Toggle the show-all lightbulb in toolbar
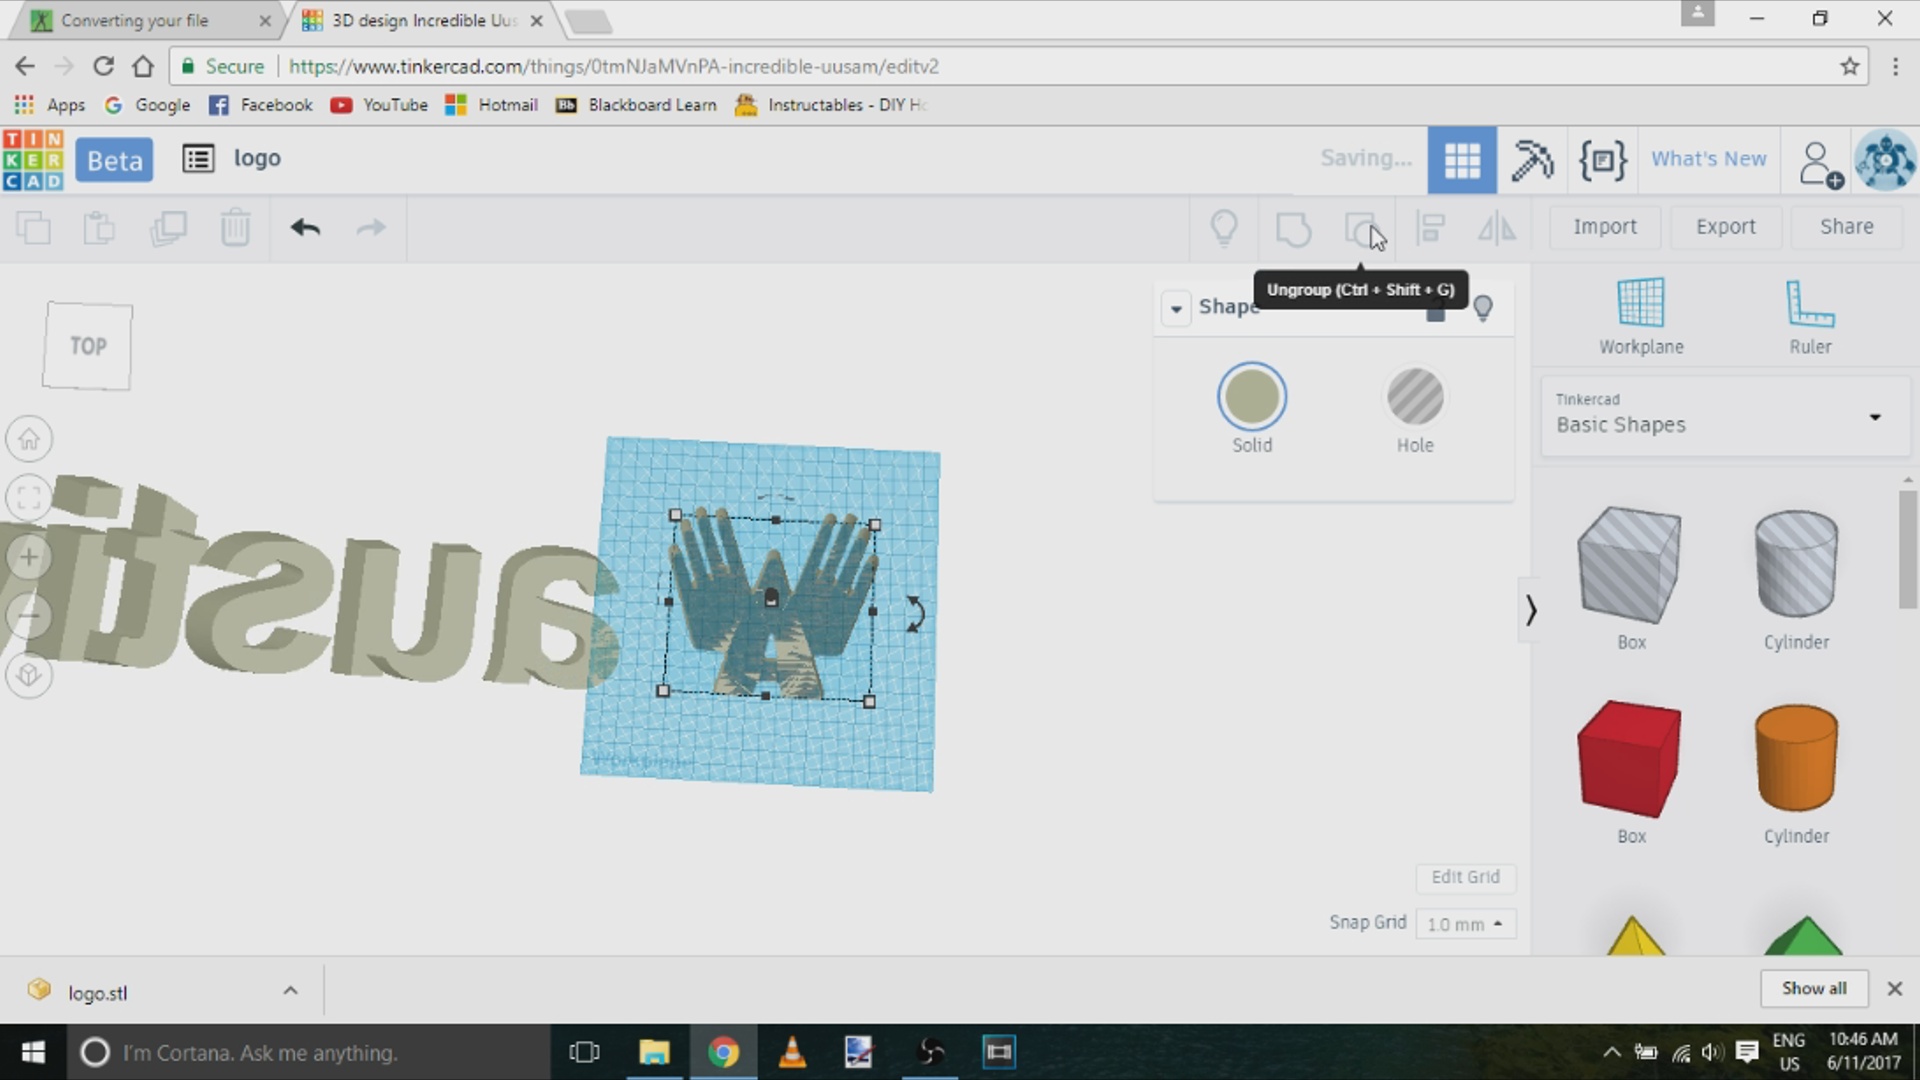This screenshot has width=1920, height=1080. coord(1224,228)
